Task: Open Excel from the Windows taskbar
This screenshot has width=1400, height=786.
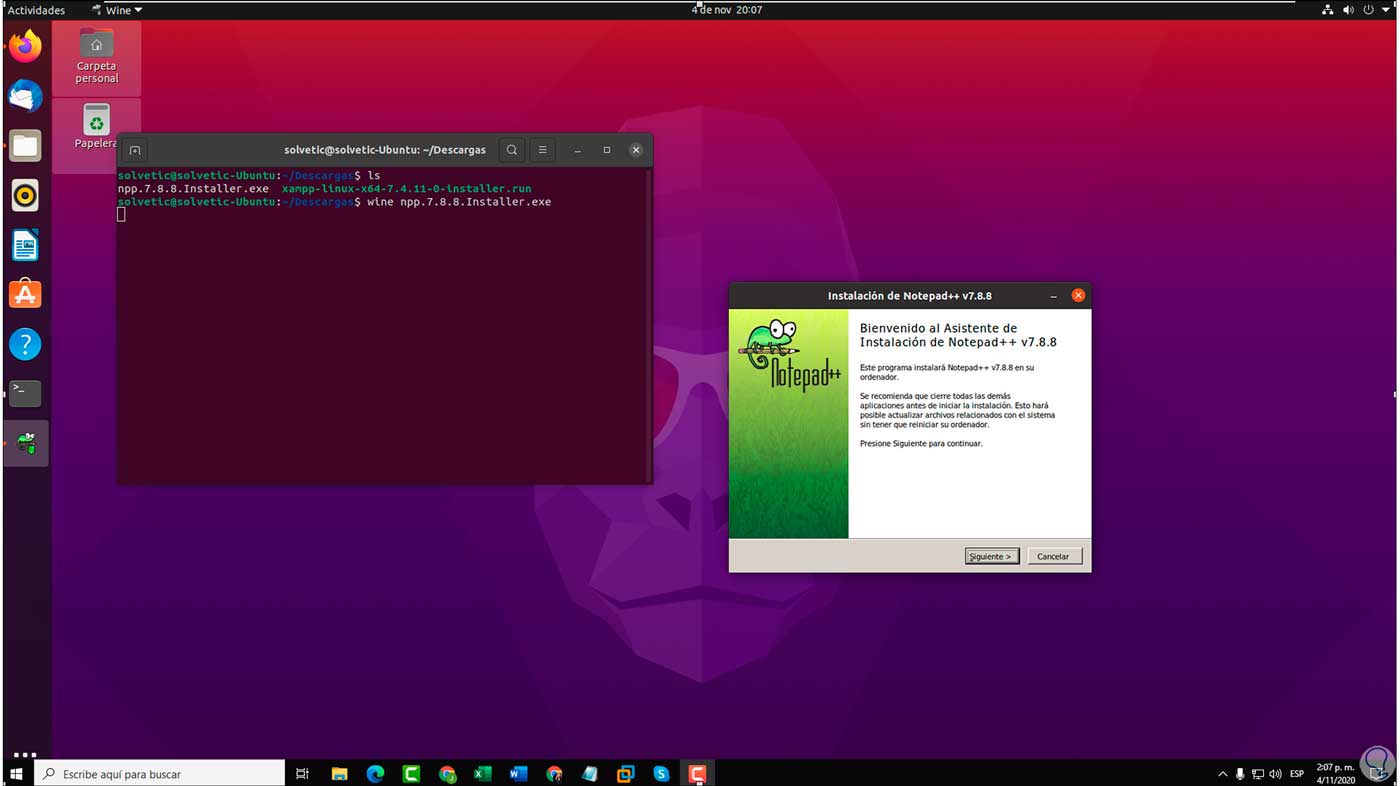Action: pyautogui.click(x=482, y=774)
